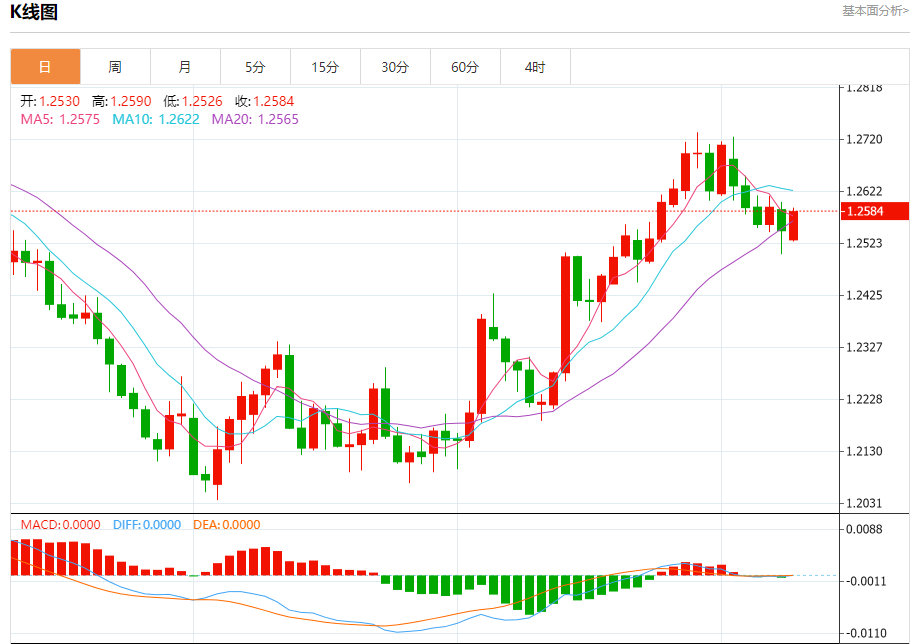Screen dimensions: 916x644
Task: Open the 4时 interval tab
Action: (535, 67)
